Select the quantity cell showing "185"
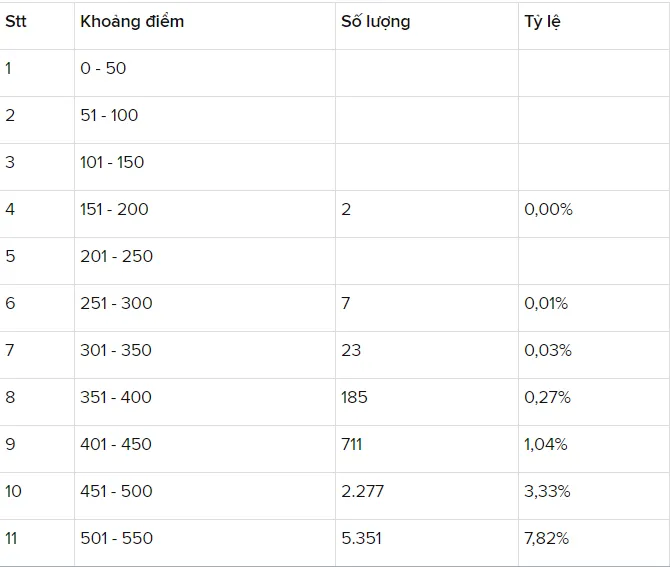Screen dimensions: 670x567 pos(354,397)
